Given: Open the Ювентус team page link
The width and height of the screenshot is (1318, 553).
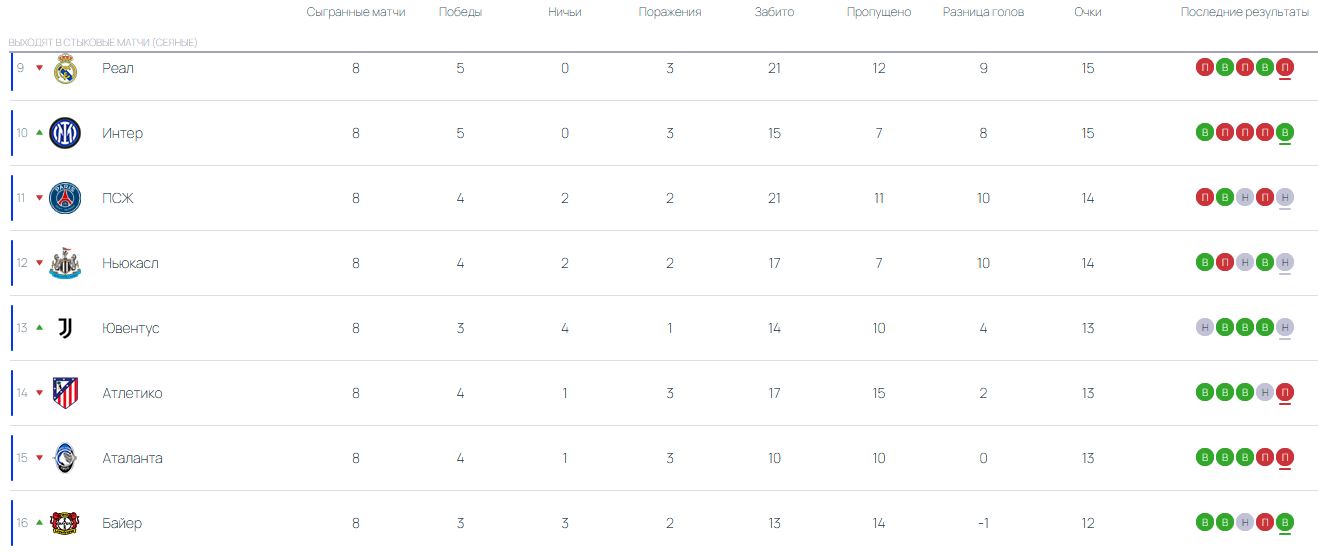Looking at the screenshot, I should point(131,328).
